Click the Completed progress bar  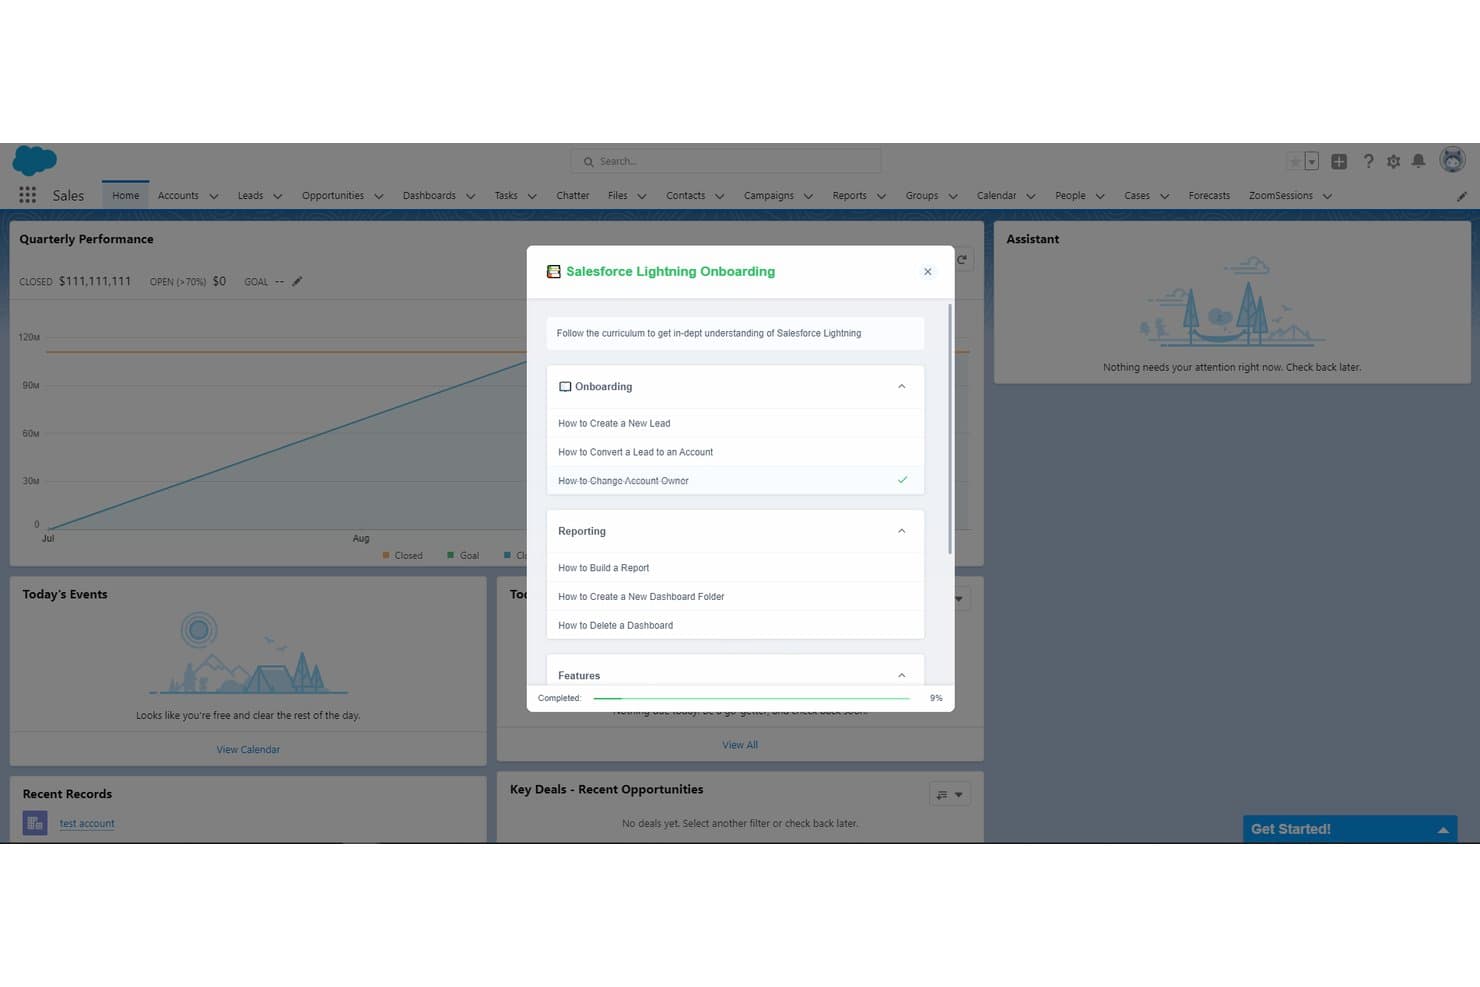coord(751,698)
